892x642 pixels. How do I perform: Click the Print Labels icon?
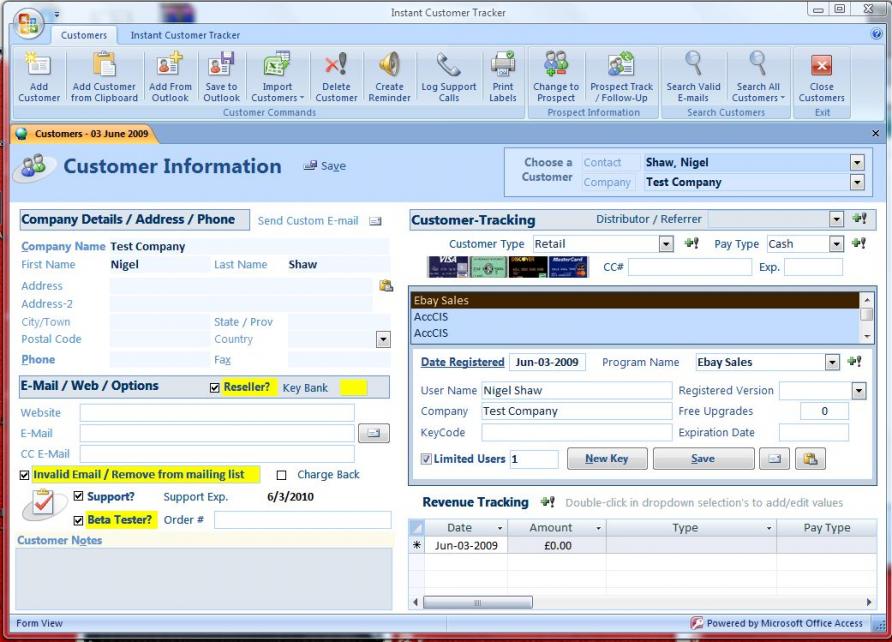pos(503,64)
